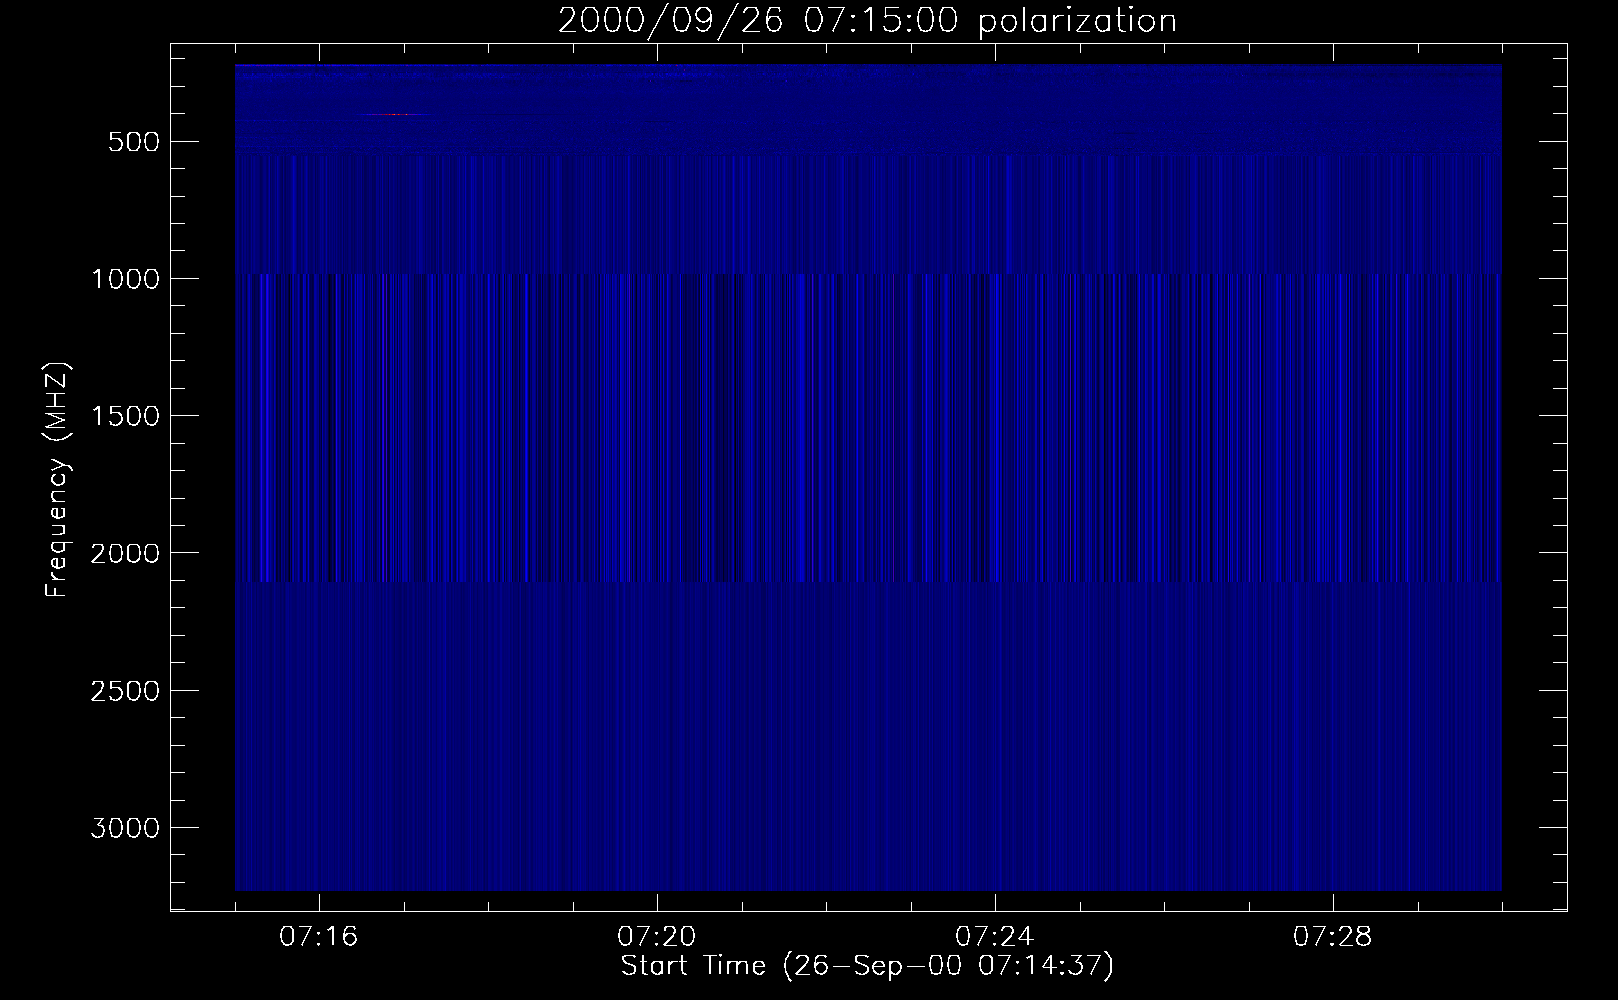The image size is (1618, 1000).
Task: Click the 1000 frequency tick label
Action: pyautogui.click(x=125, y=279)
